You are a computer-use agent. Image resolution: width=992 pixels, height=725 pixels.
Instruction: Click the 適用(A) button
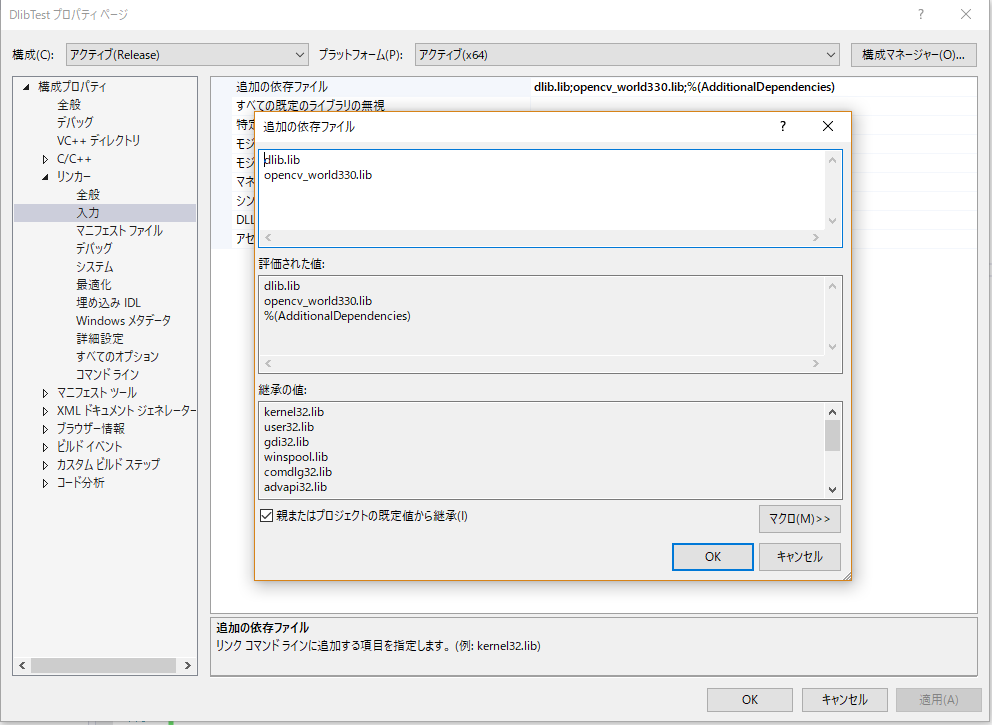[x=938, y=699]
